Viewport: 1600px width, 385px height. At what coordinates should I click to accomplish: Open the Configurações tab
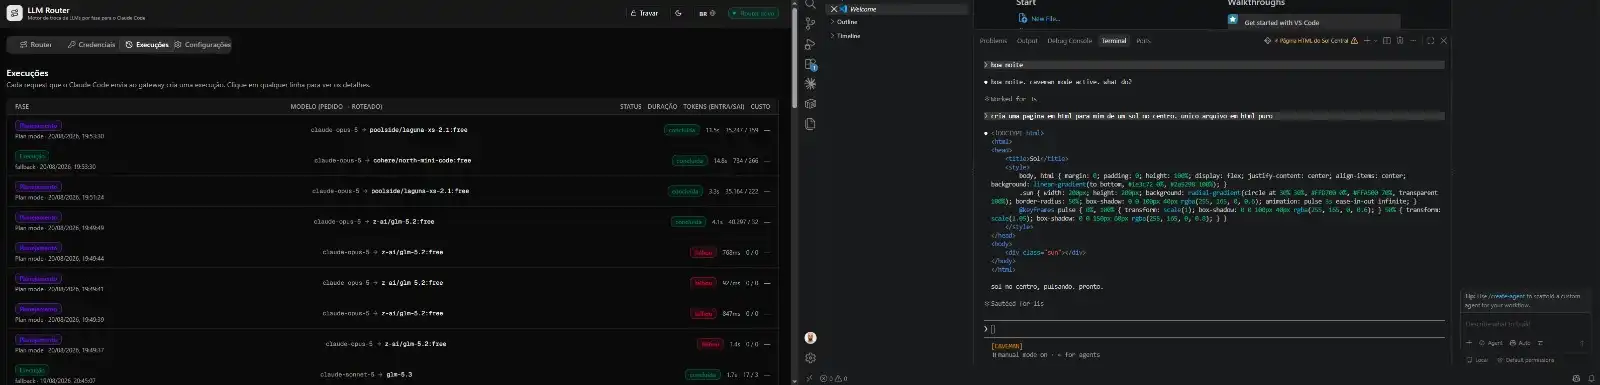(202, 44)
